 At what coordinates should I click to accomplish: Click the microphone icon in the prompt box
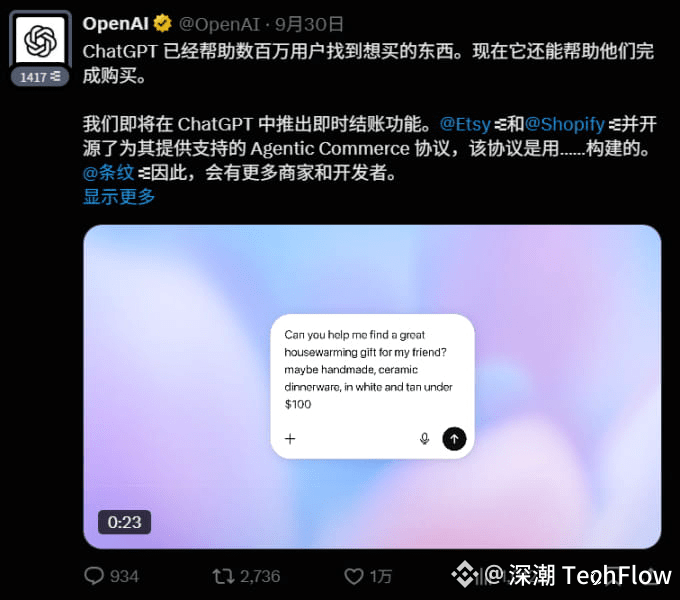pos(425,439)
